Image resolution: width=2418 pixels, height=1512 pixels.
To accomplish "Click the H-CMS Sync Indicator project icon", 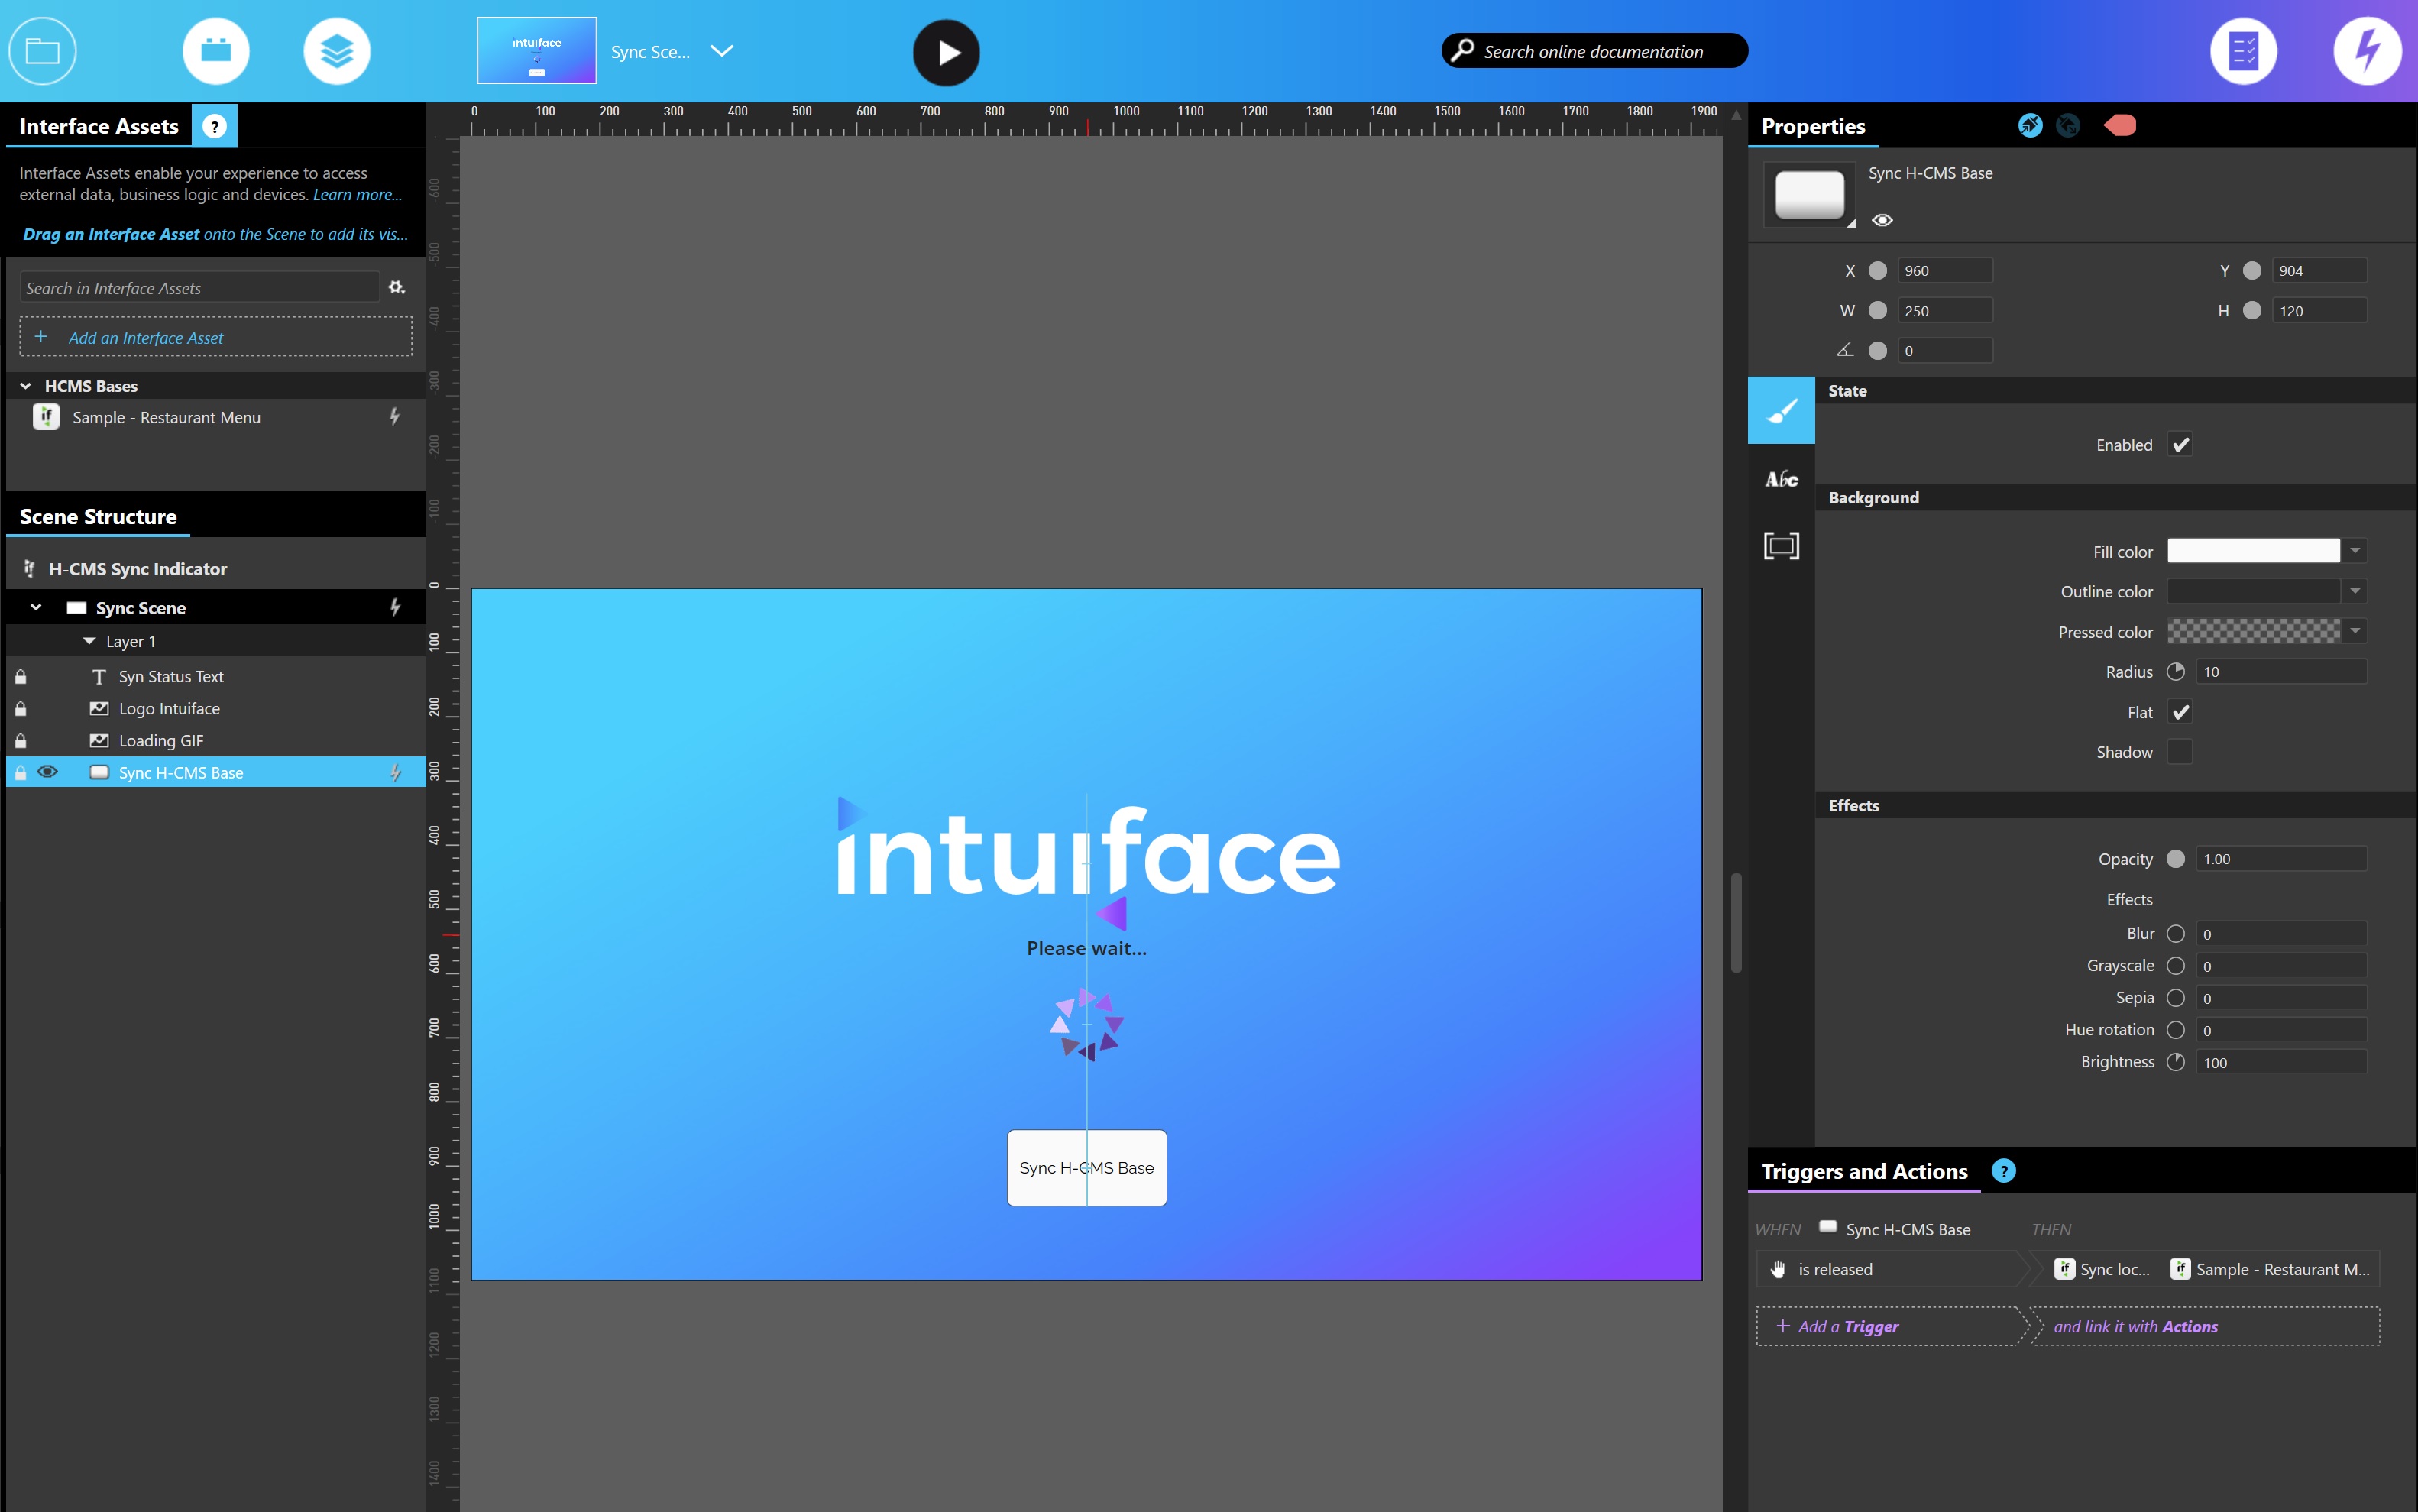I will tap(29, 568).
